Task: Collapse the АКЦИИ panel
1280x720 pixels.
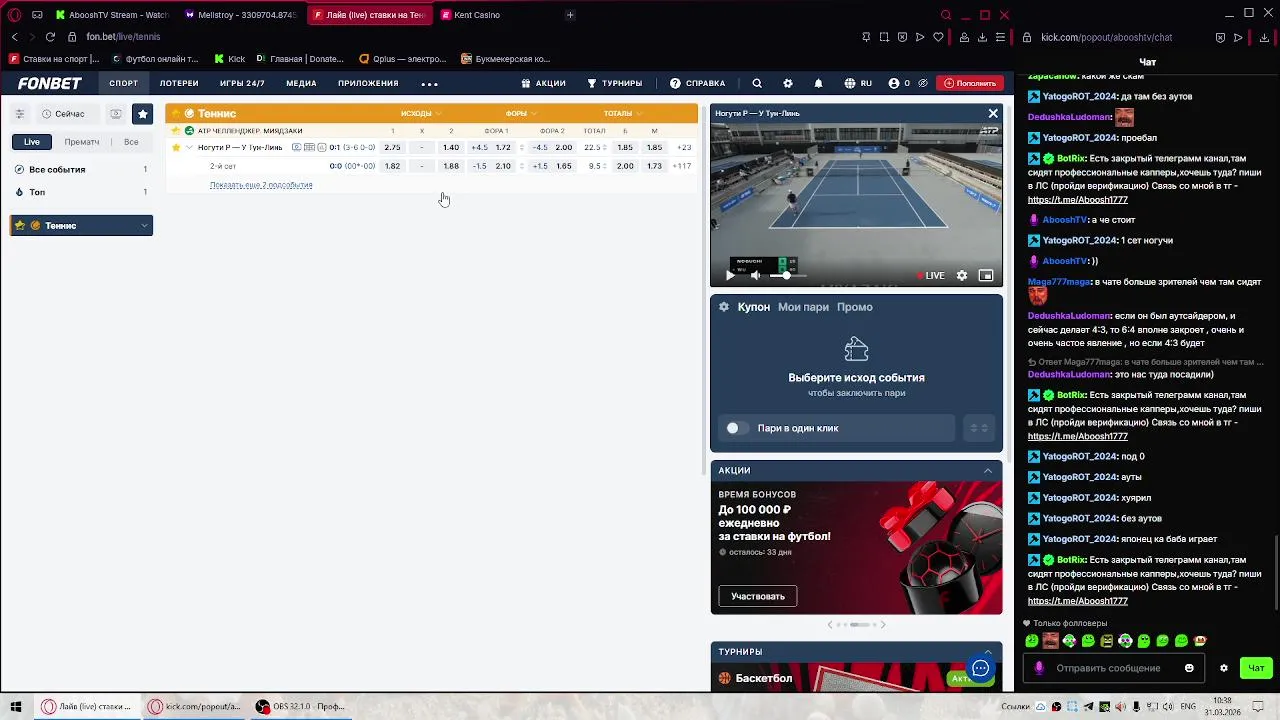Action: (988, 471)
